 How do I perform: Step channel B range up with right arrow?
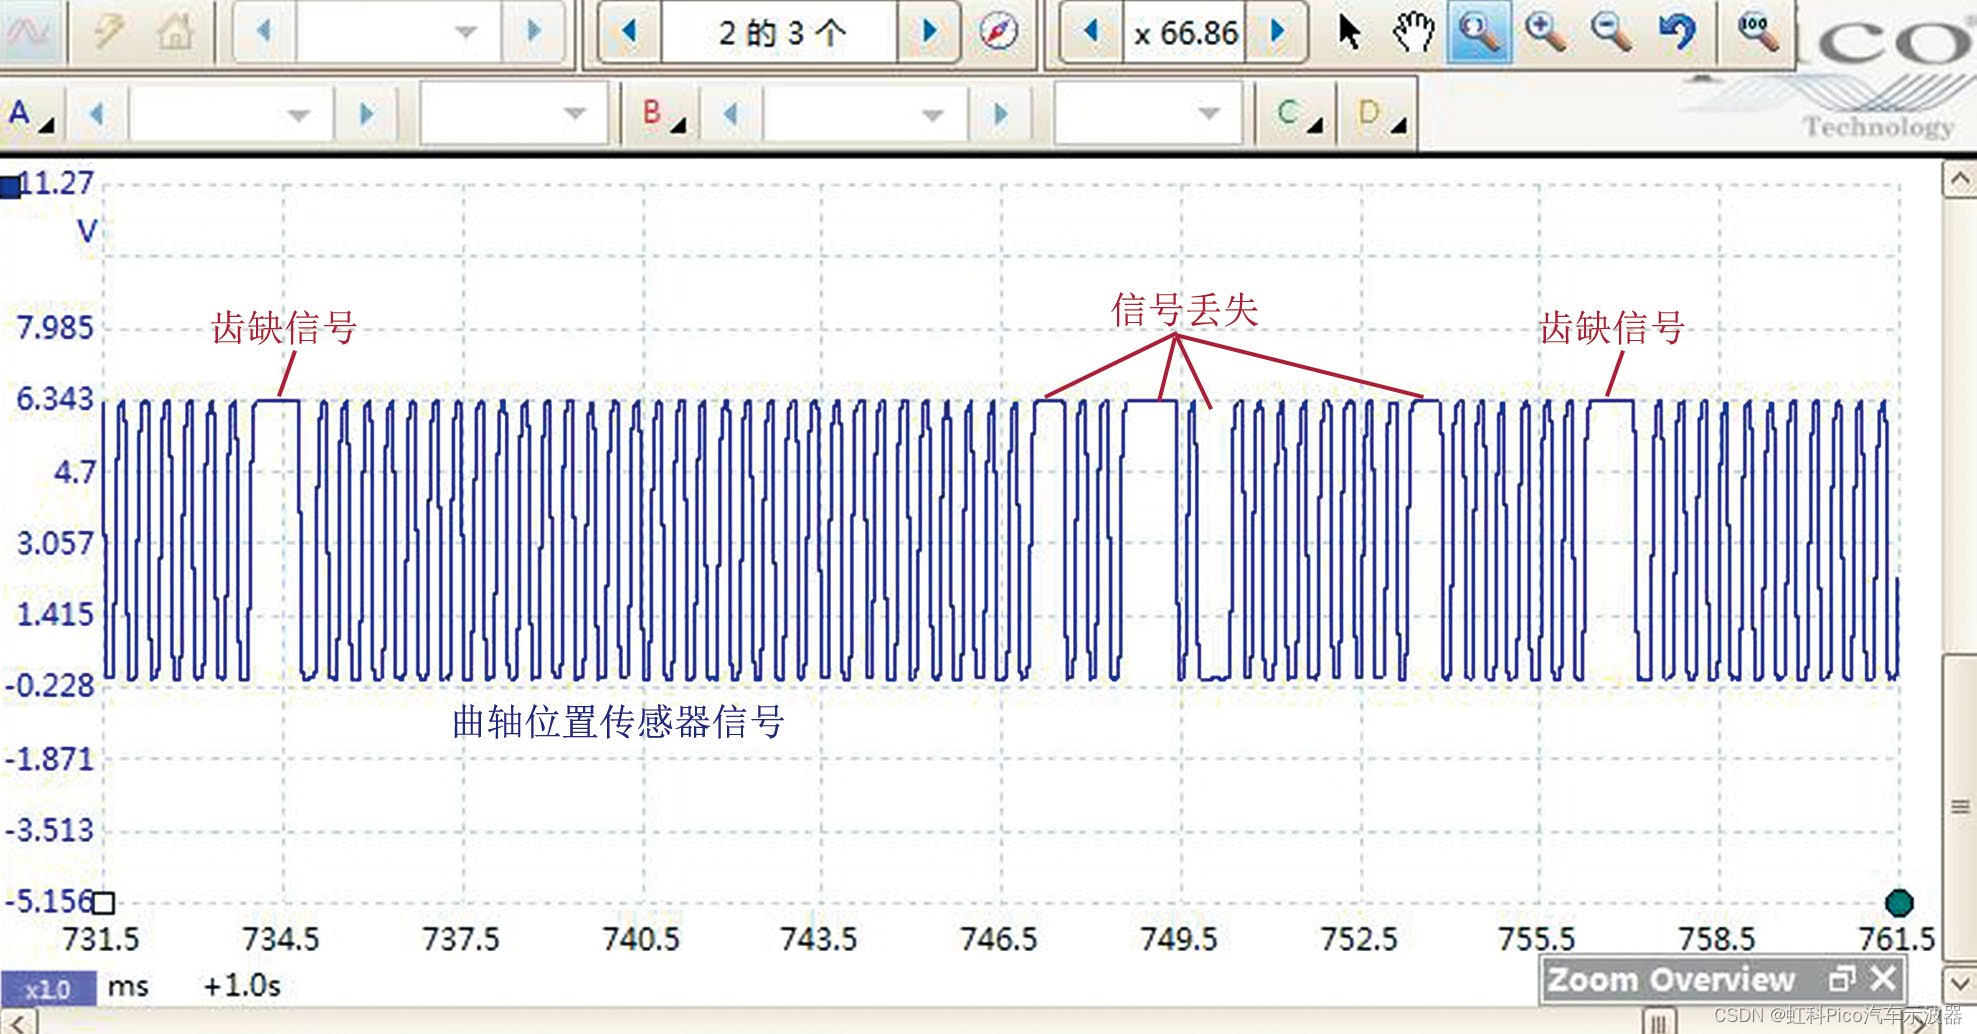1000,114
